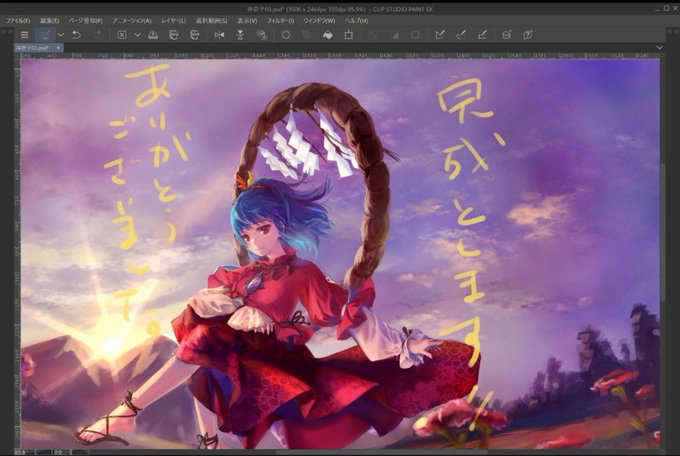This screenshot has height=456, width=680.
Task: Activate the Scale/Rotate transform icon
Action: click(x=349, y=35)
